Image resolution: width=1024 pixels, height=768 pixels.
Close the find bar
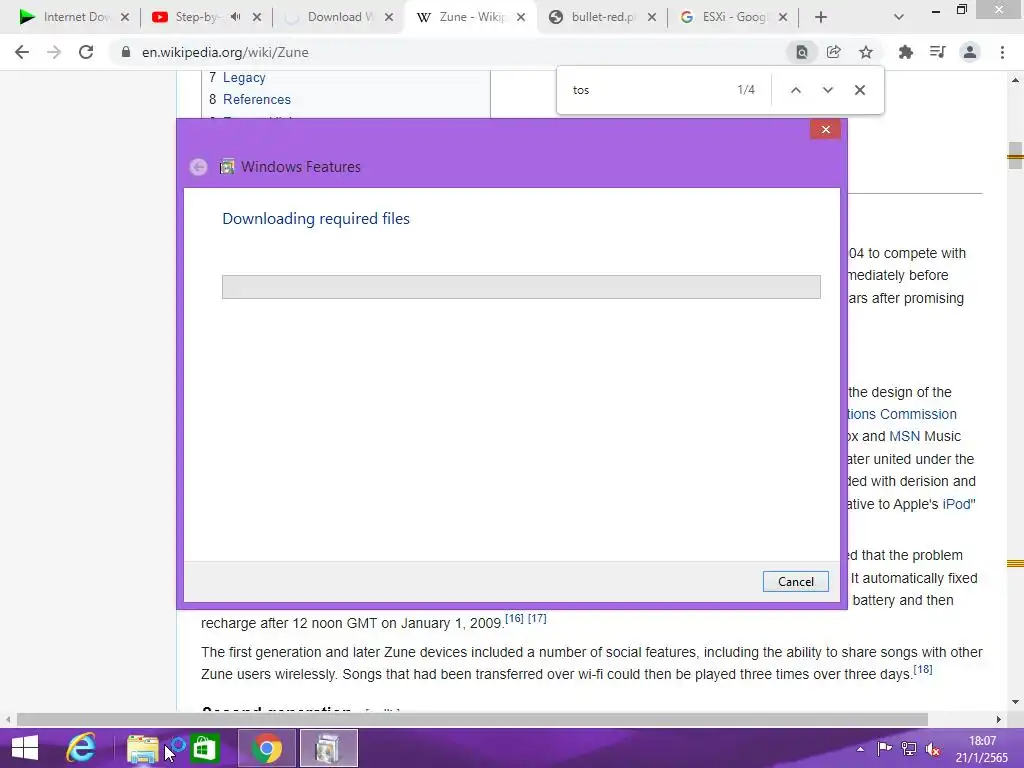point(860,90)
